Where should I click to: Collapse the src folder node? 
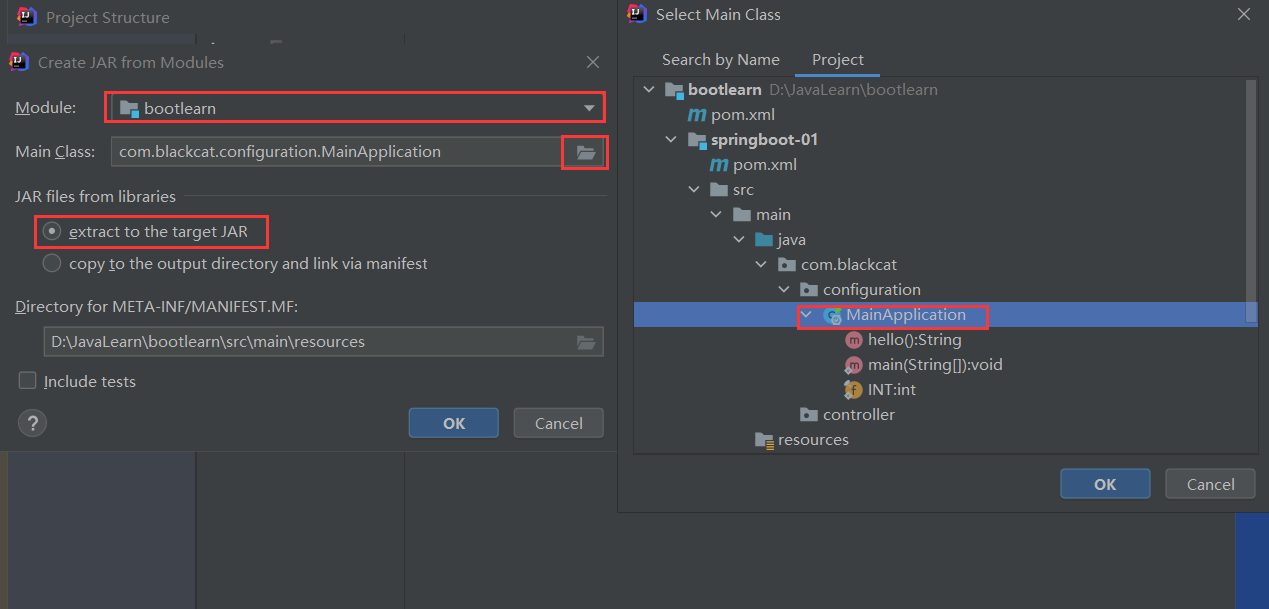pos(693,190)
